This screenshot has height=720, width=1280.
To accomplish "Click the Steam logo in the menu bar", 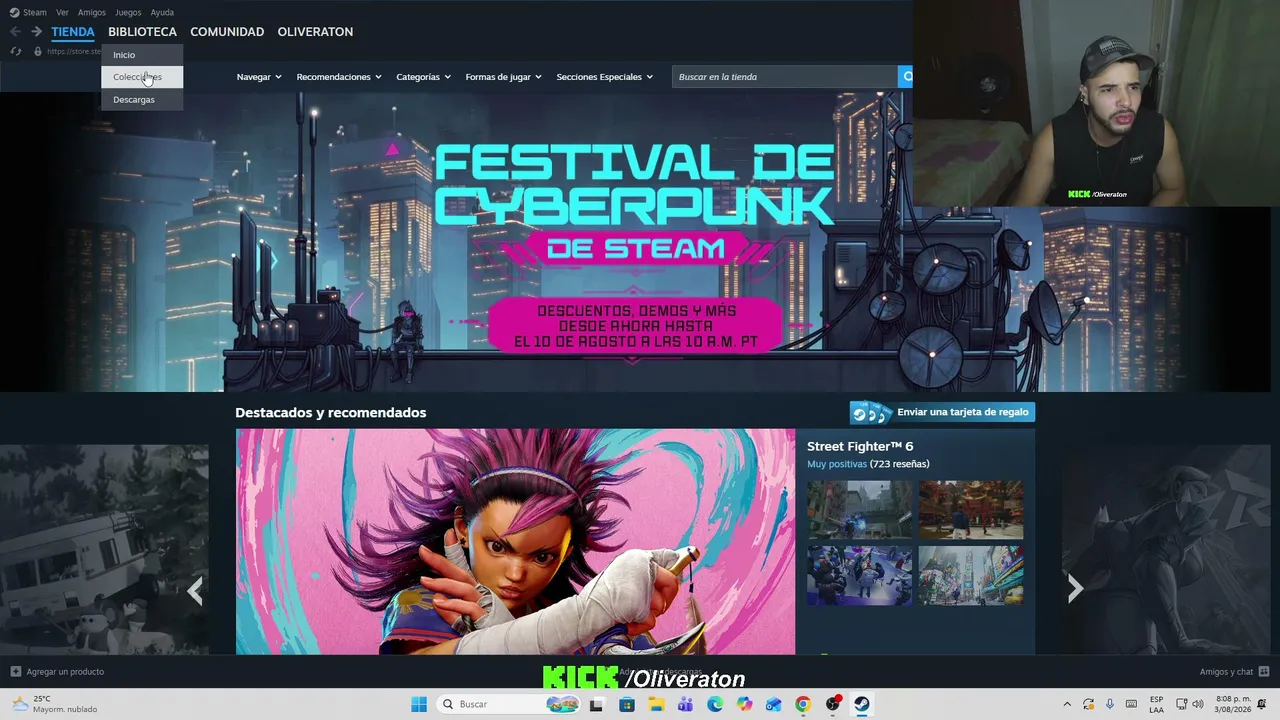I will pos(14,12).
